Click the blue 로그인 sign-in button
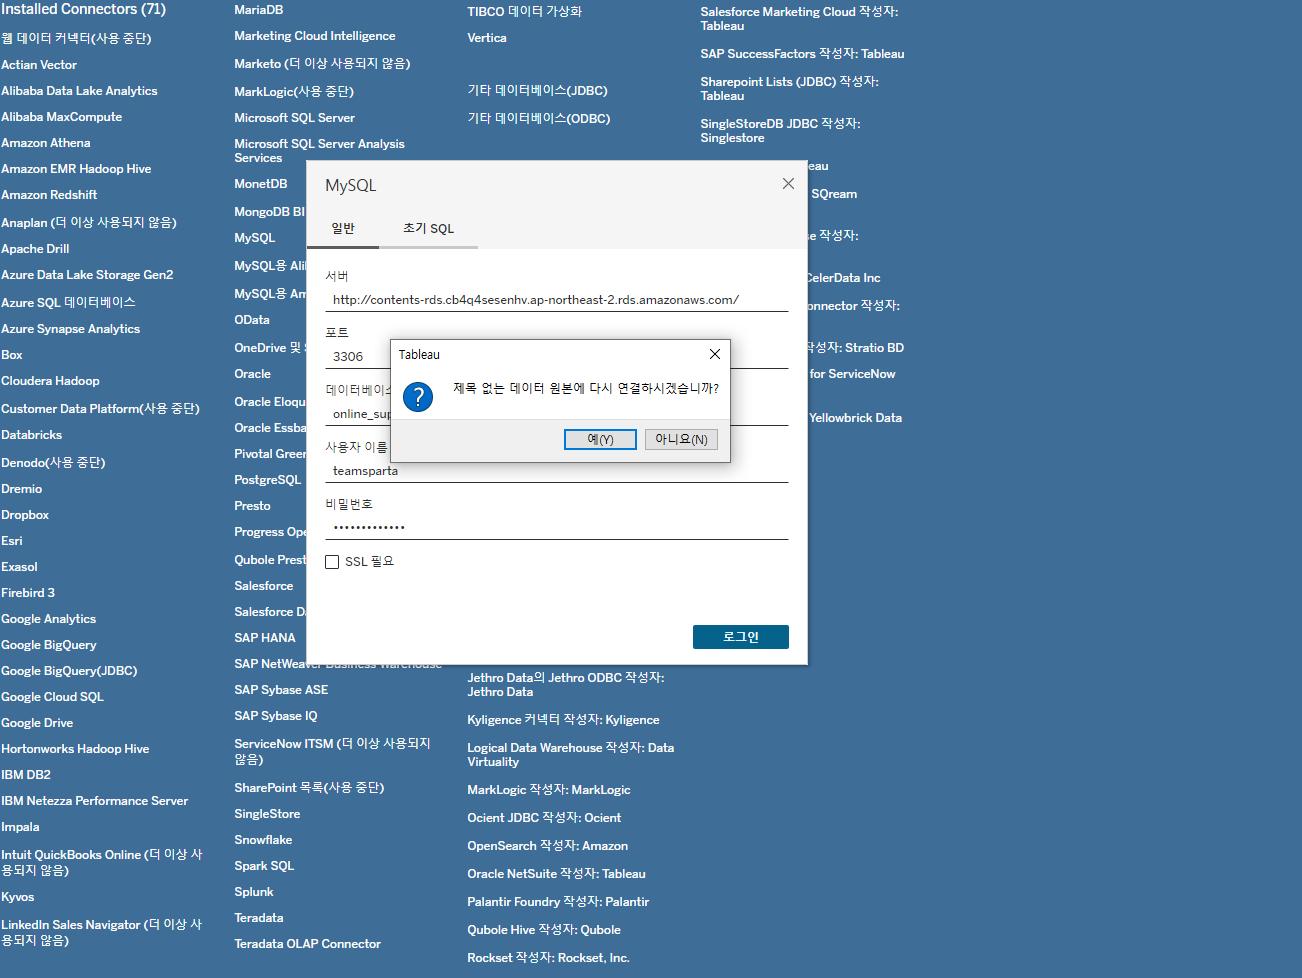Image resolution: width=1302 pixels, height=978 pixels. (x=741, y=637)
